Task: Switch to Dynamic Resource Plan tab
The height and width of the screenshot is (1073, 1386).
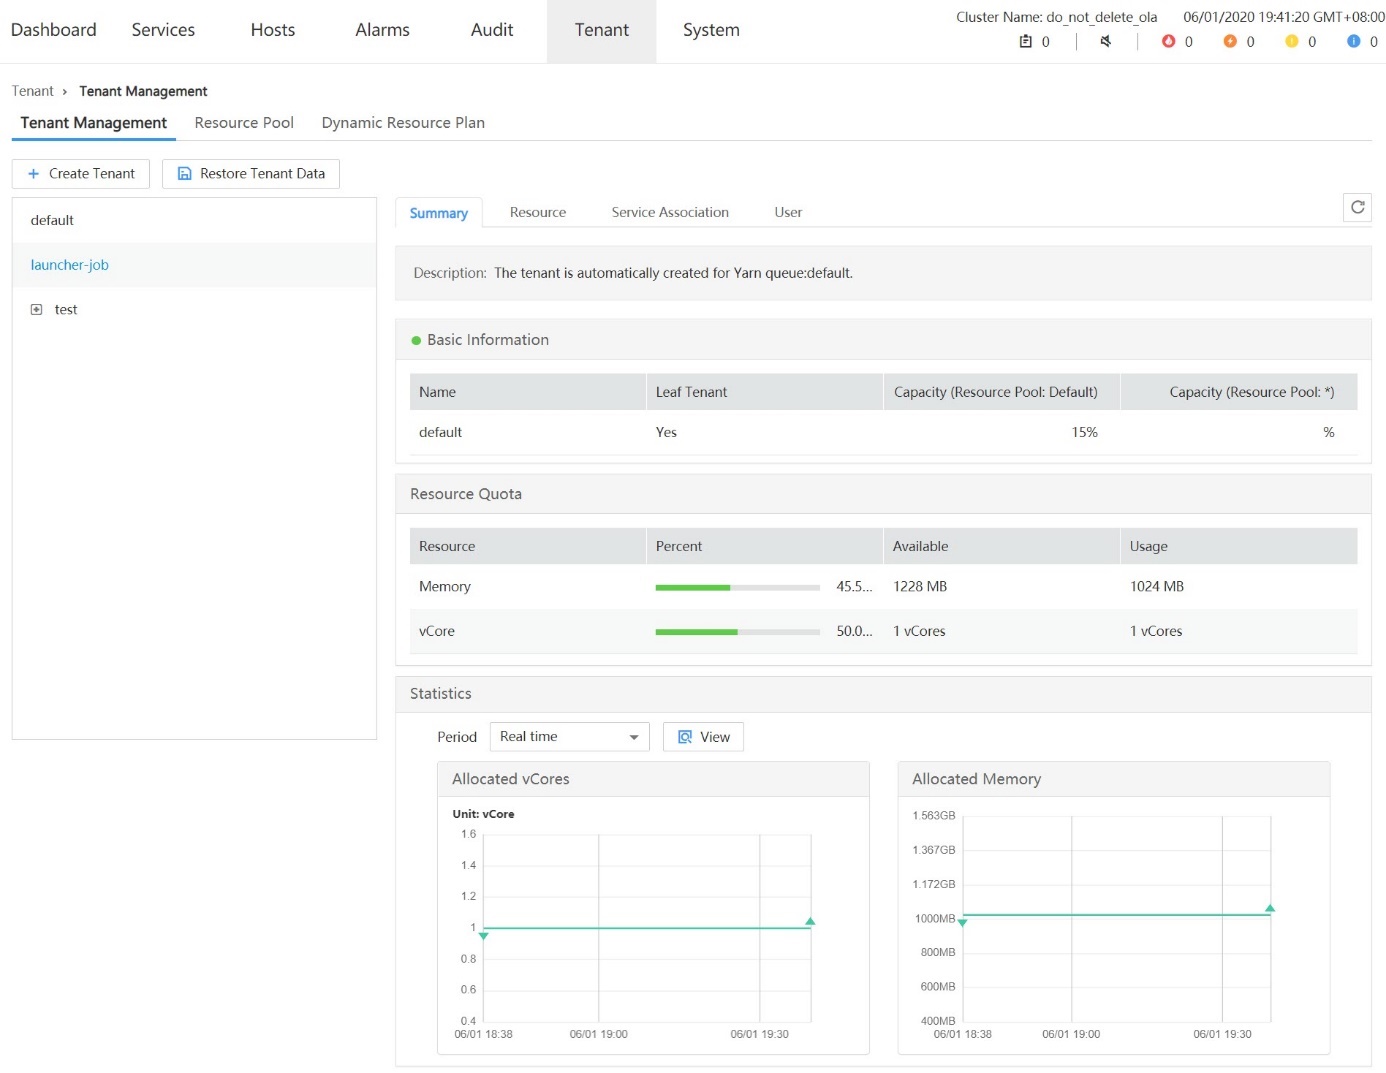Action: click(403, 122)
